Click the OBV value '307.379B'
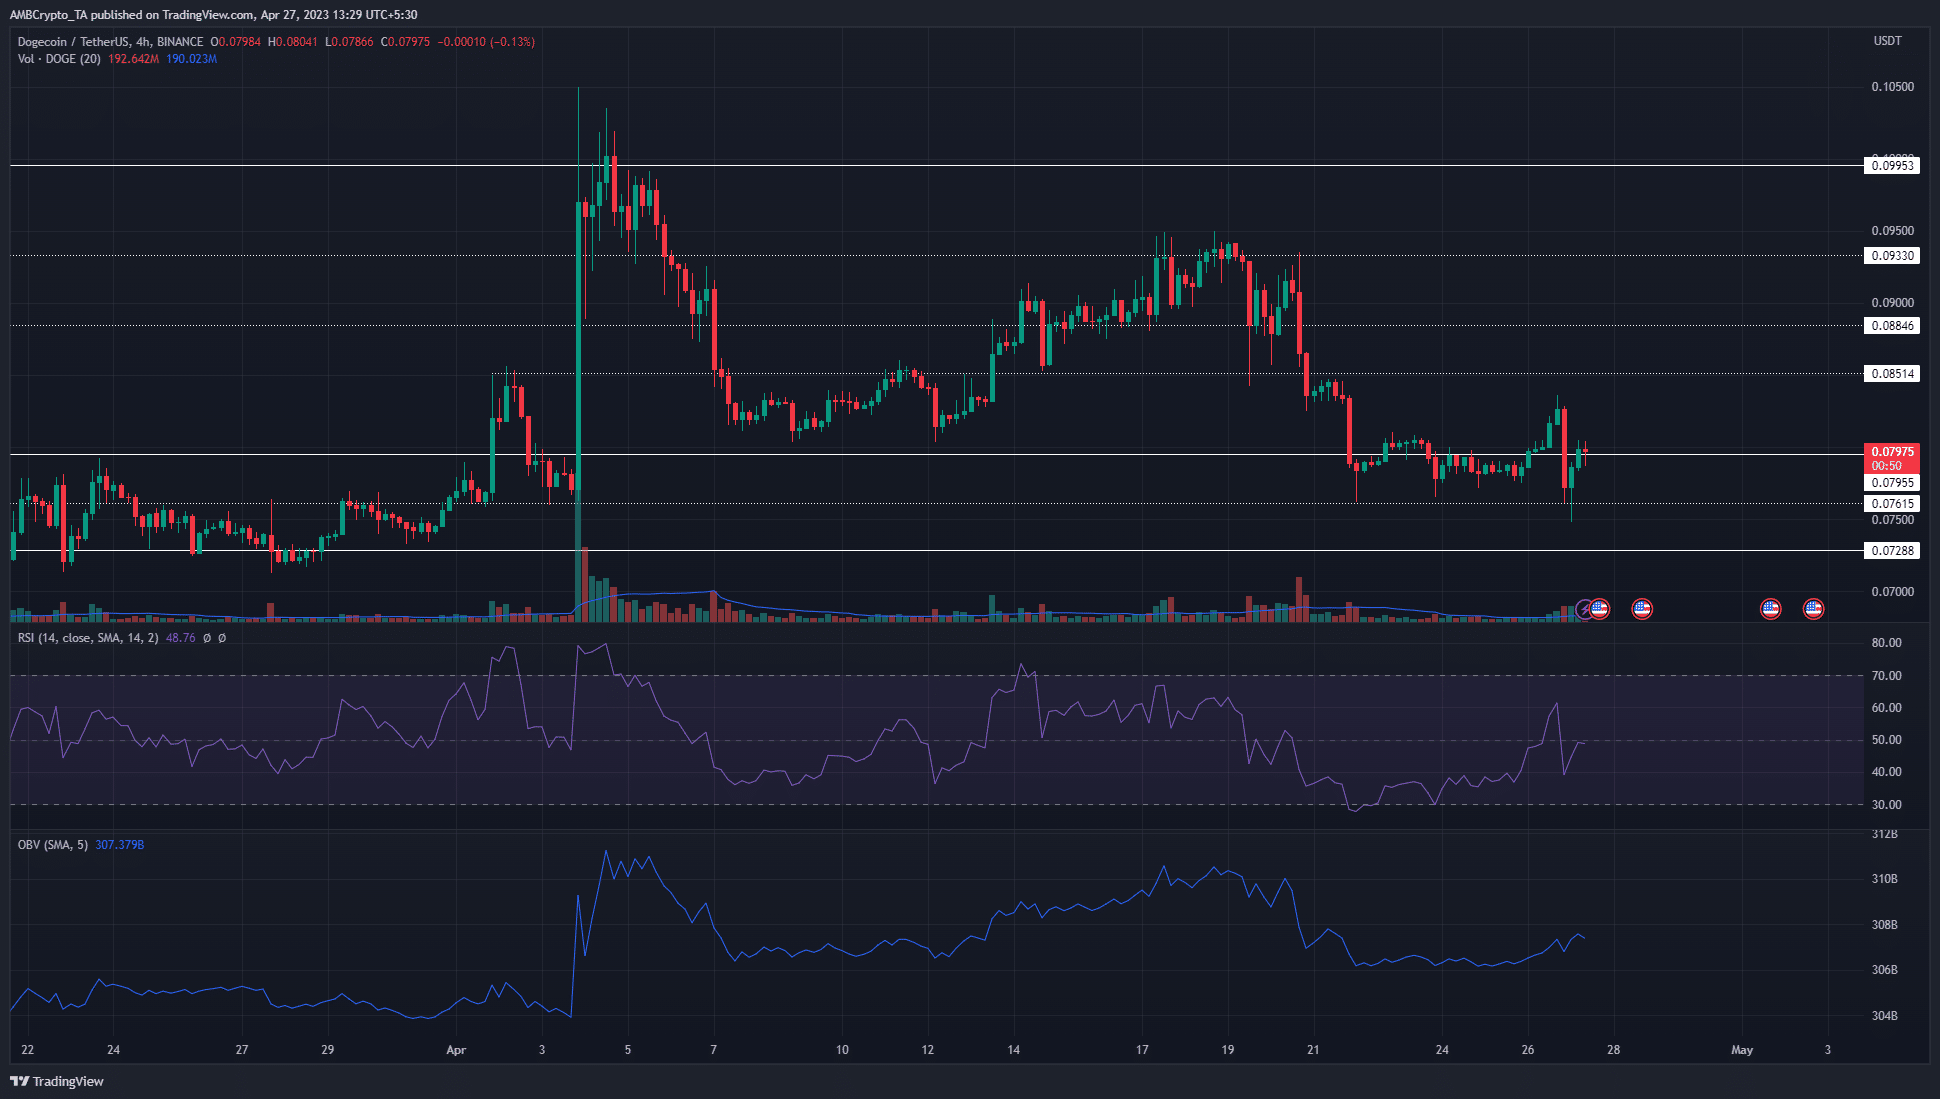This screenshot has height=1099, width=1940. click(120, 845)
